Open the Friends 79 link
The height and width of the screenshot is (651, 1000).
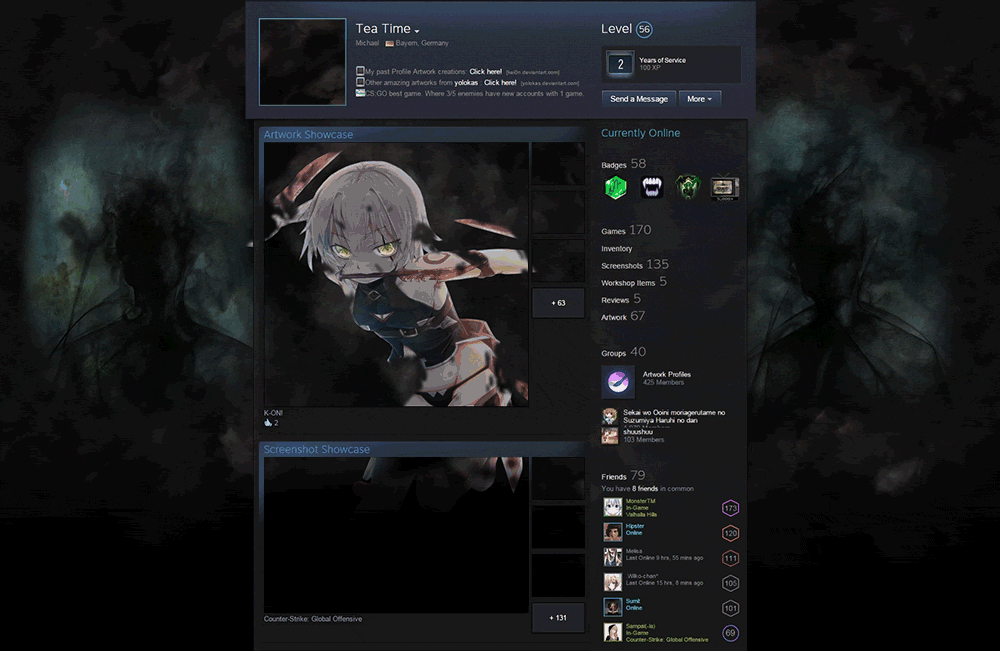click(x=623, y=476)
